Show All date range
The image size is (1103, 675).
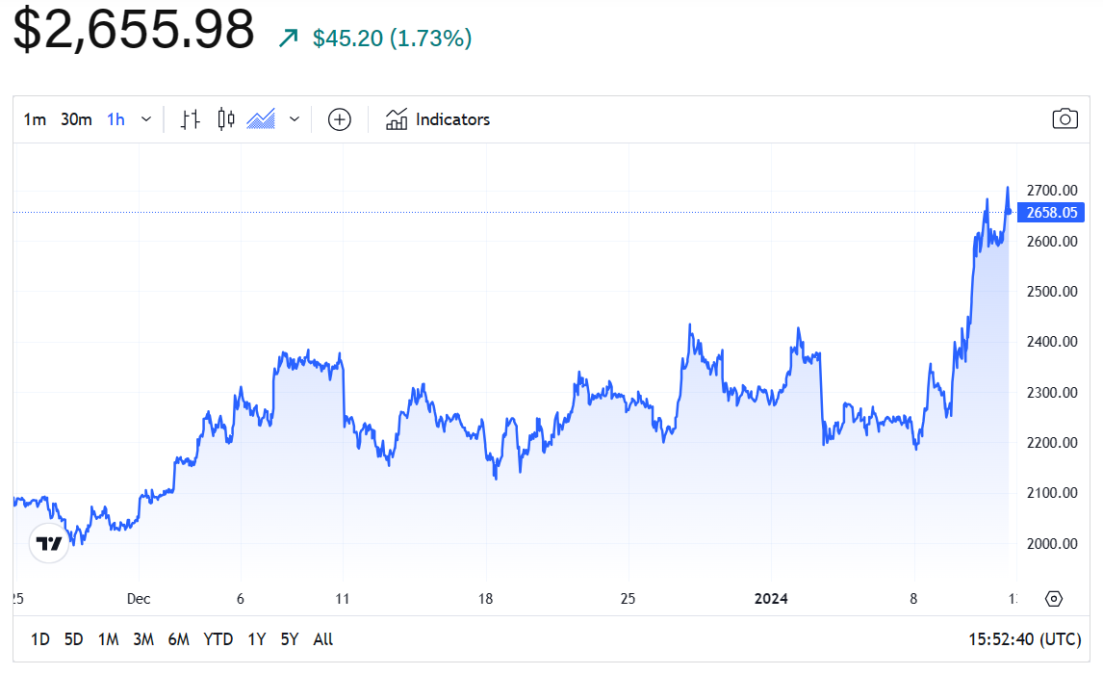(x=323, y=639)
